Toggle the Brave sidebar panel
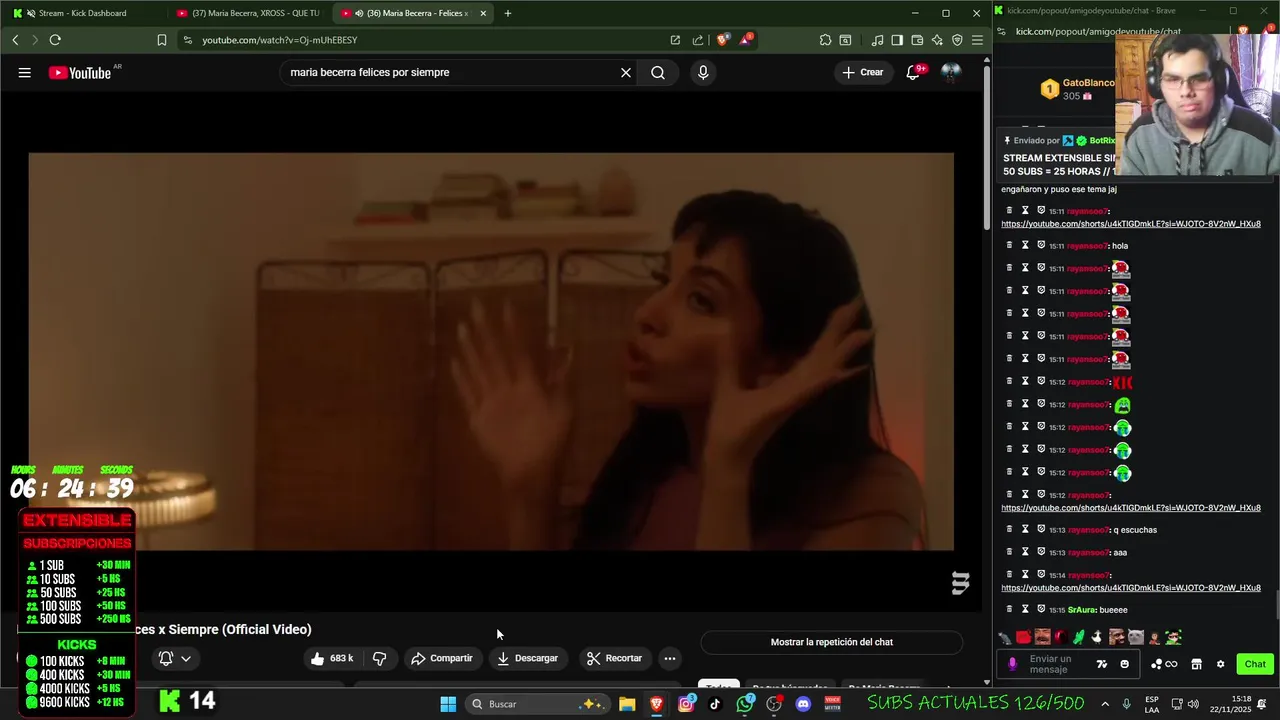 pyautogui.click(x=897, y=40)
